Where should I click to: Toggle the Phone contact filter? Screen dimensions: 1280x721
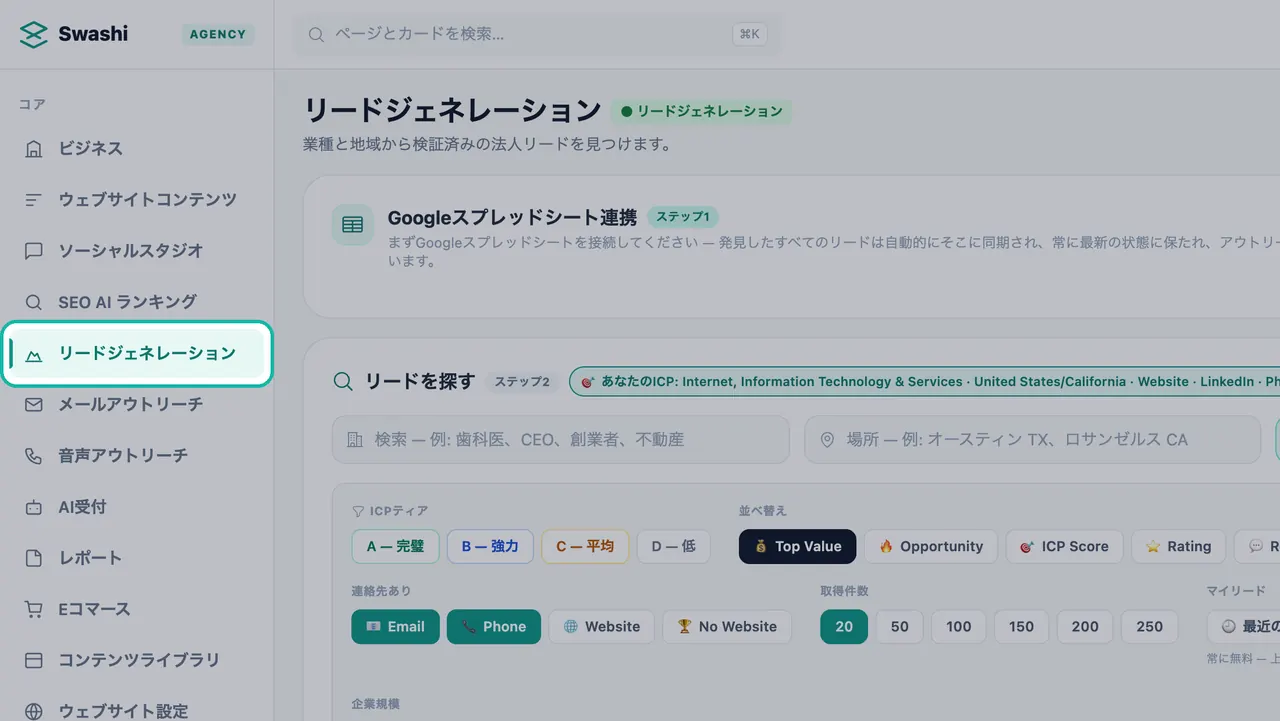click(x=494, y=627)
